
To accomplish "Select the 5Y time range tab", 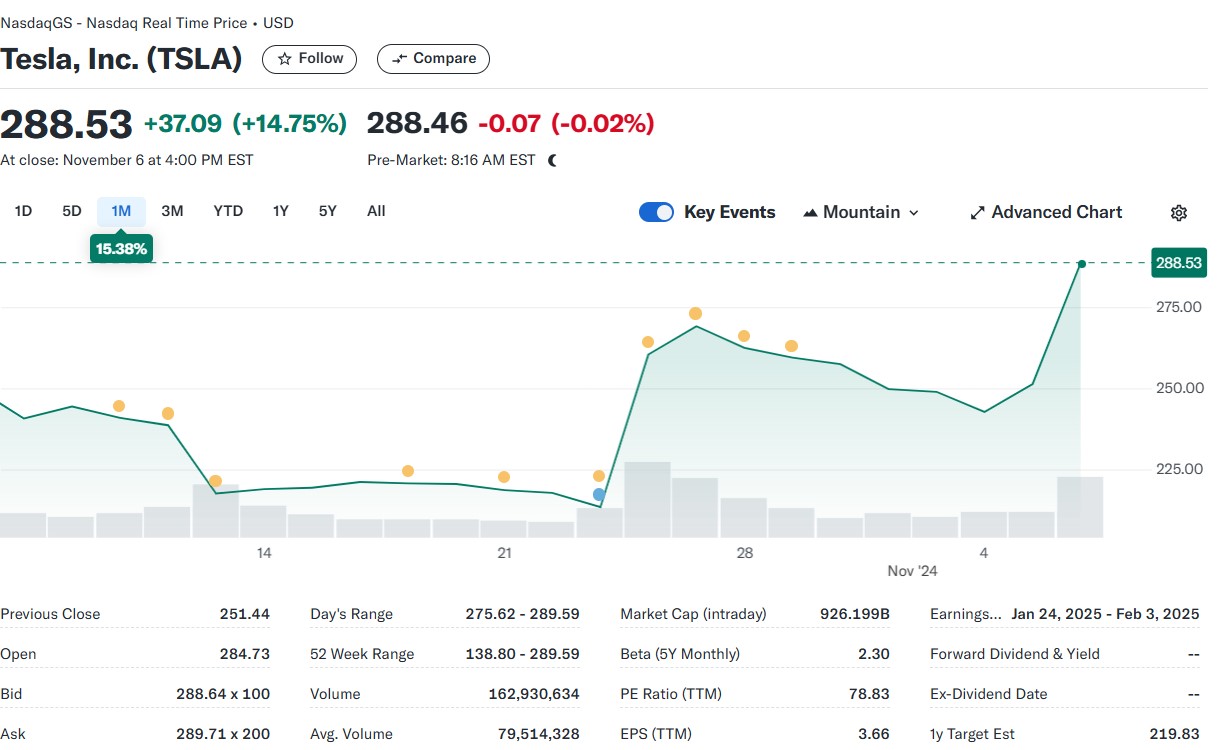I will (x=328, y=211).
